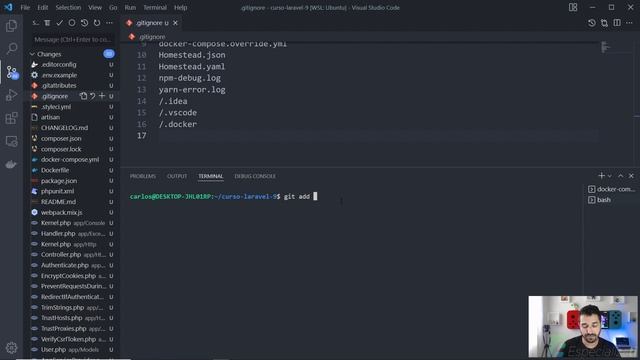Customize layout icon in title bar
The image size is (640, 360).
tap(573, 7)
